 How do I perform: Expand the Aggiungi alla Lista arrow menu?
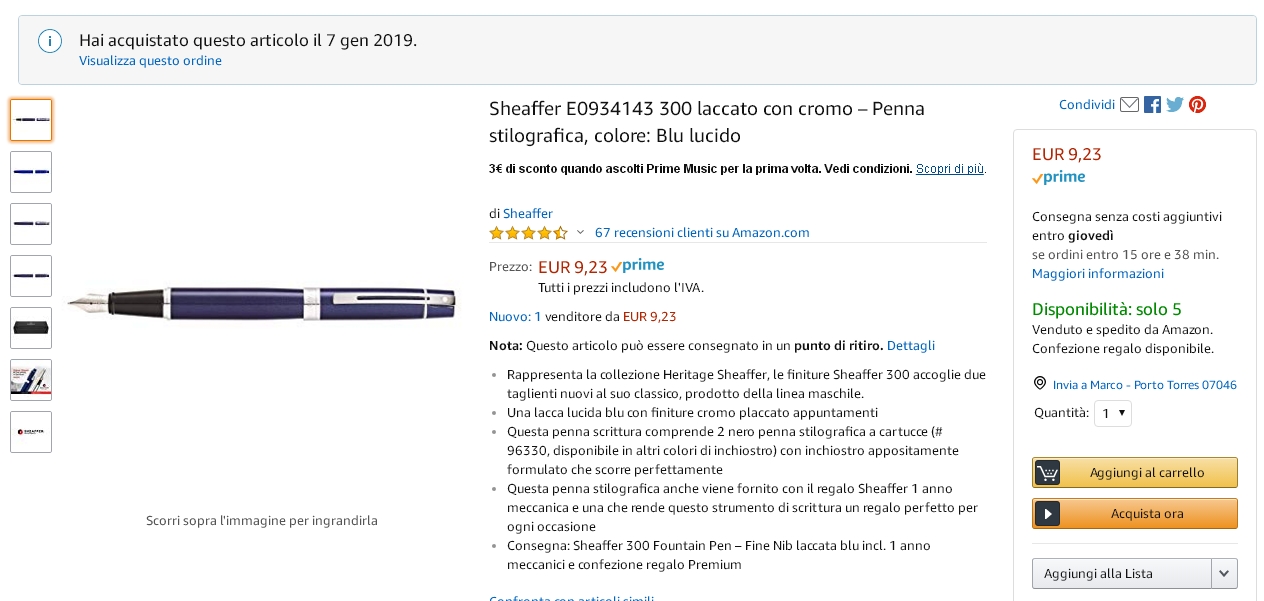tap(1224, 574)
